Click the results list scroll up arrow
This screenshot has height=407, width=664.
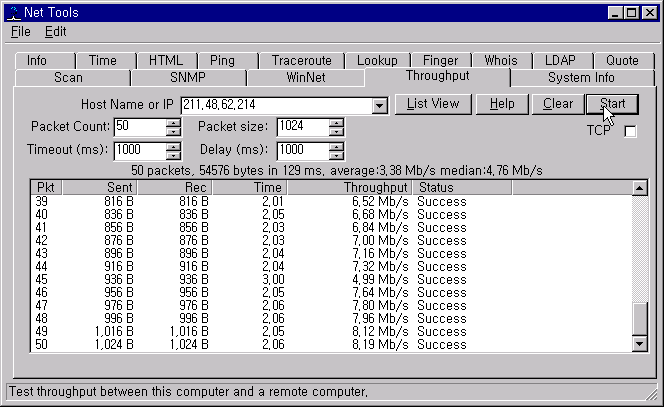pyautogui.click(x=639, y=188)
